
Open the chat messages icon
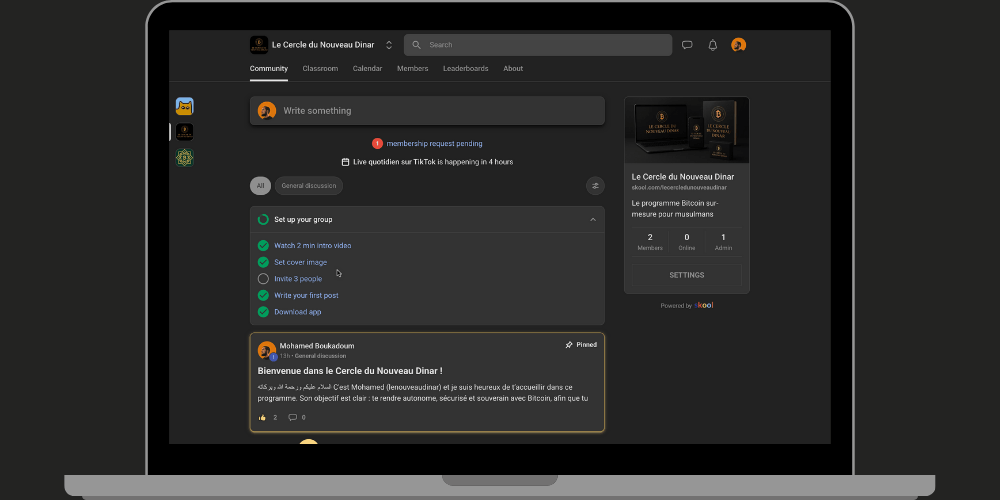[x=687, y=45]
